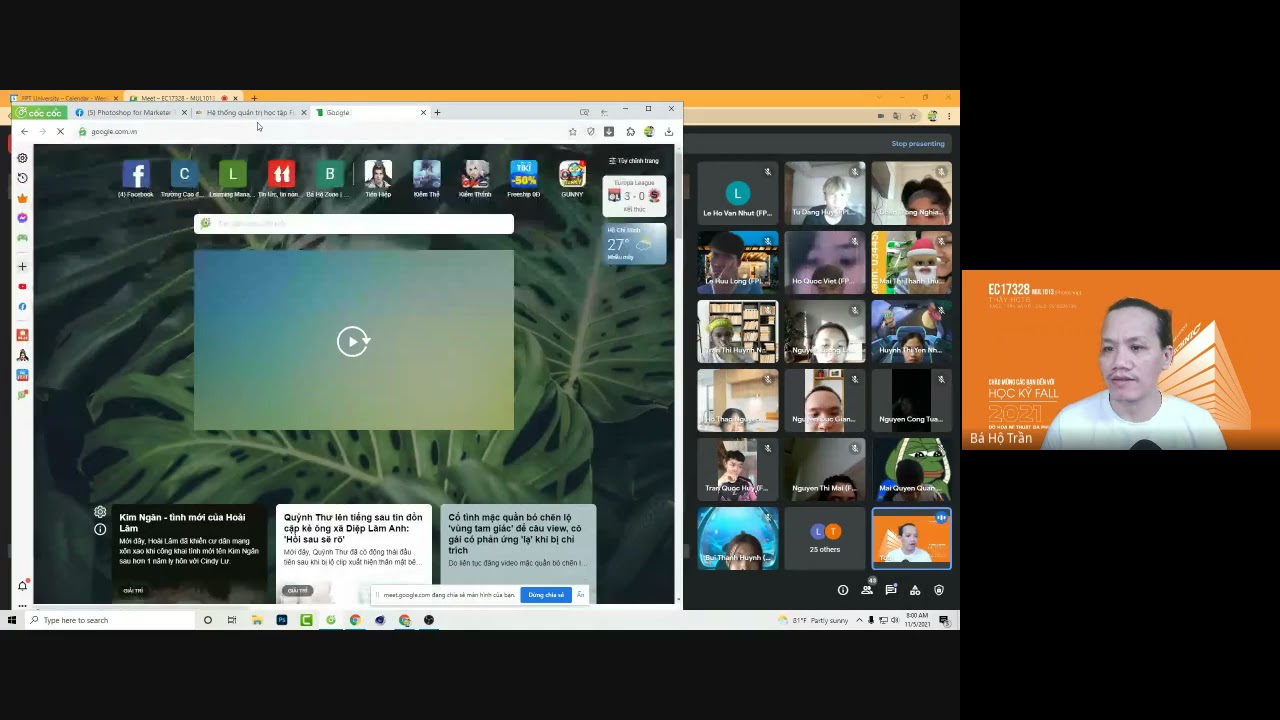Switch to Hệ thống quản trị học tập tab

click(x=250, y=113)
